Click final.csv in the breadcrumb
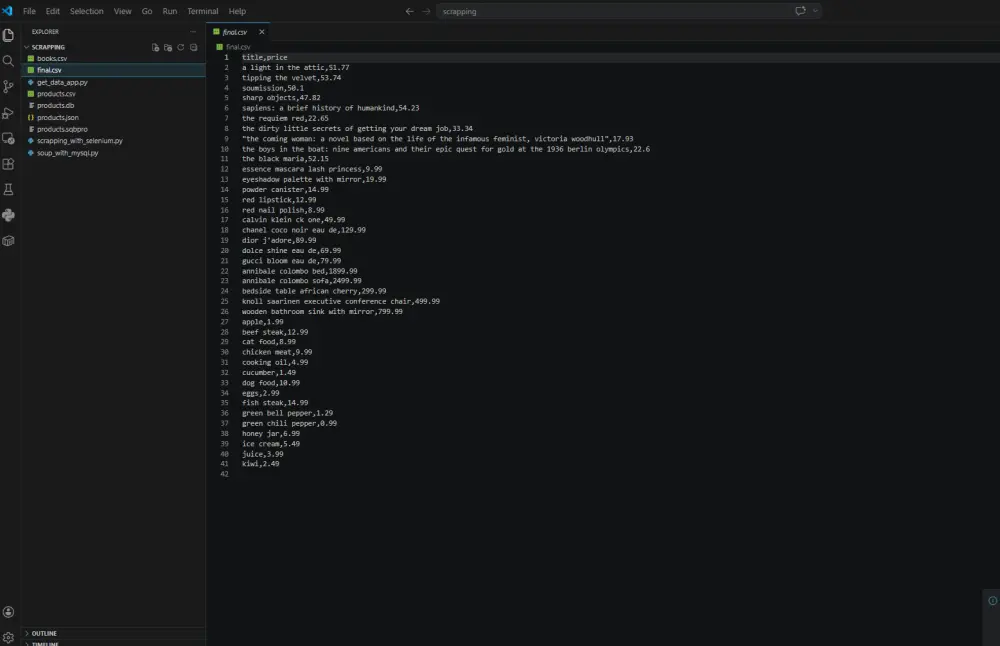1000x646 pixels. click(x=238, y=47)
